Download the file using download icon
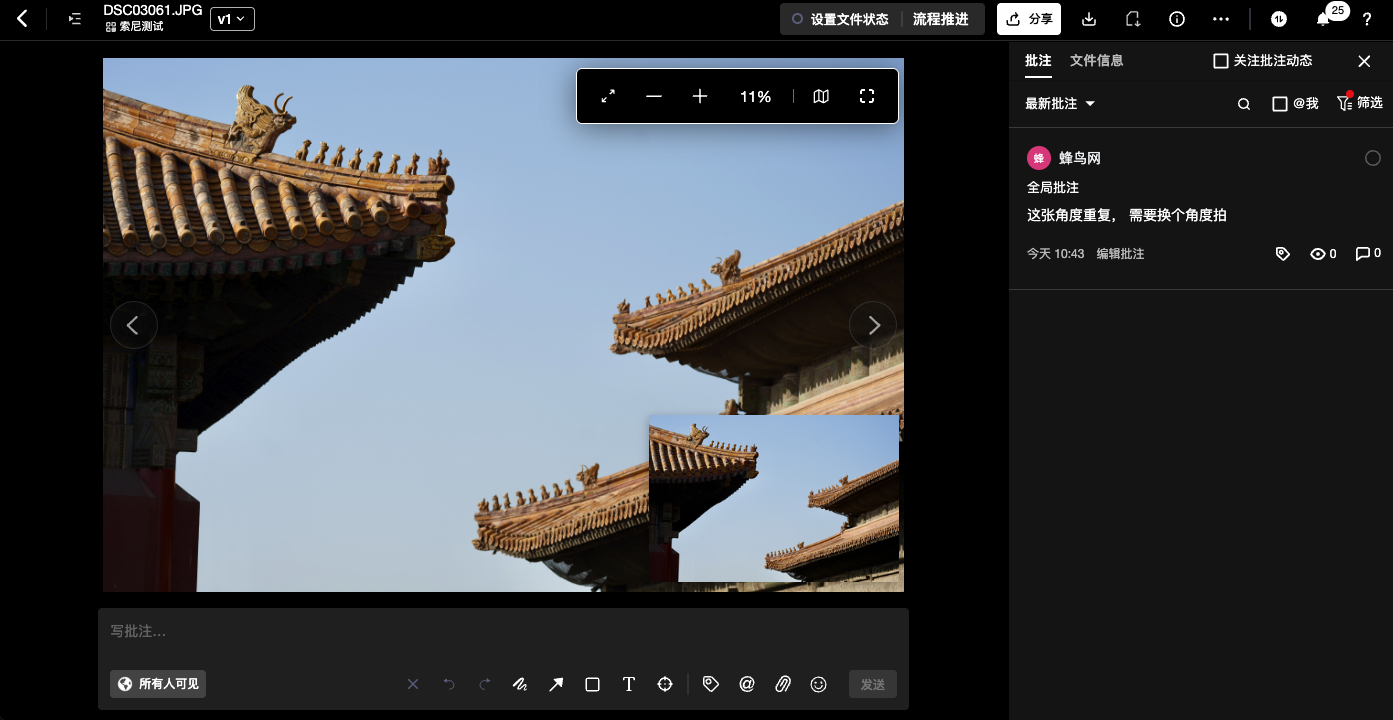 click(1089, 19)
